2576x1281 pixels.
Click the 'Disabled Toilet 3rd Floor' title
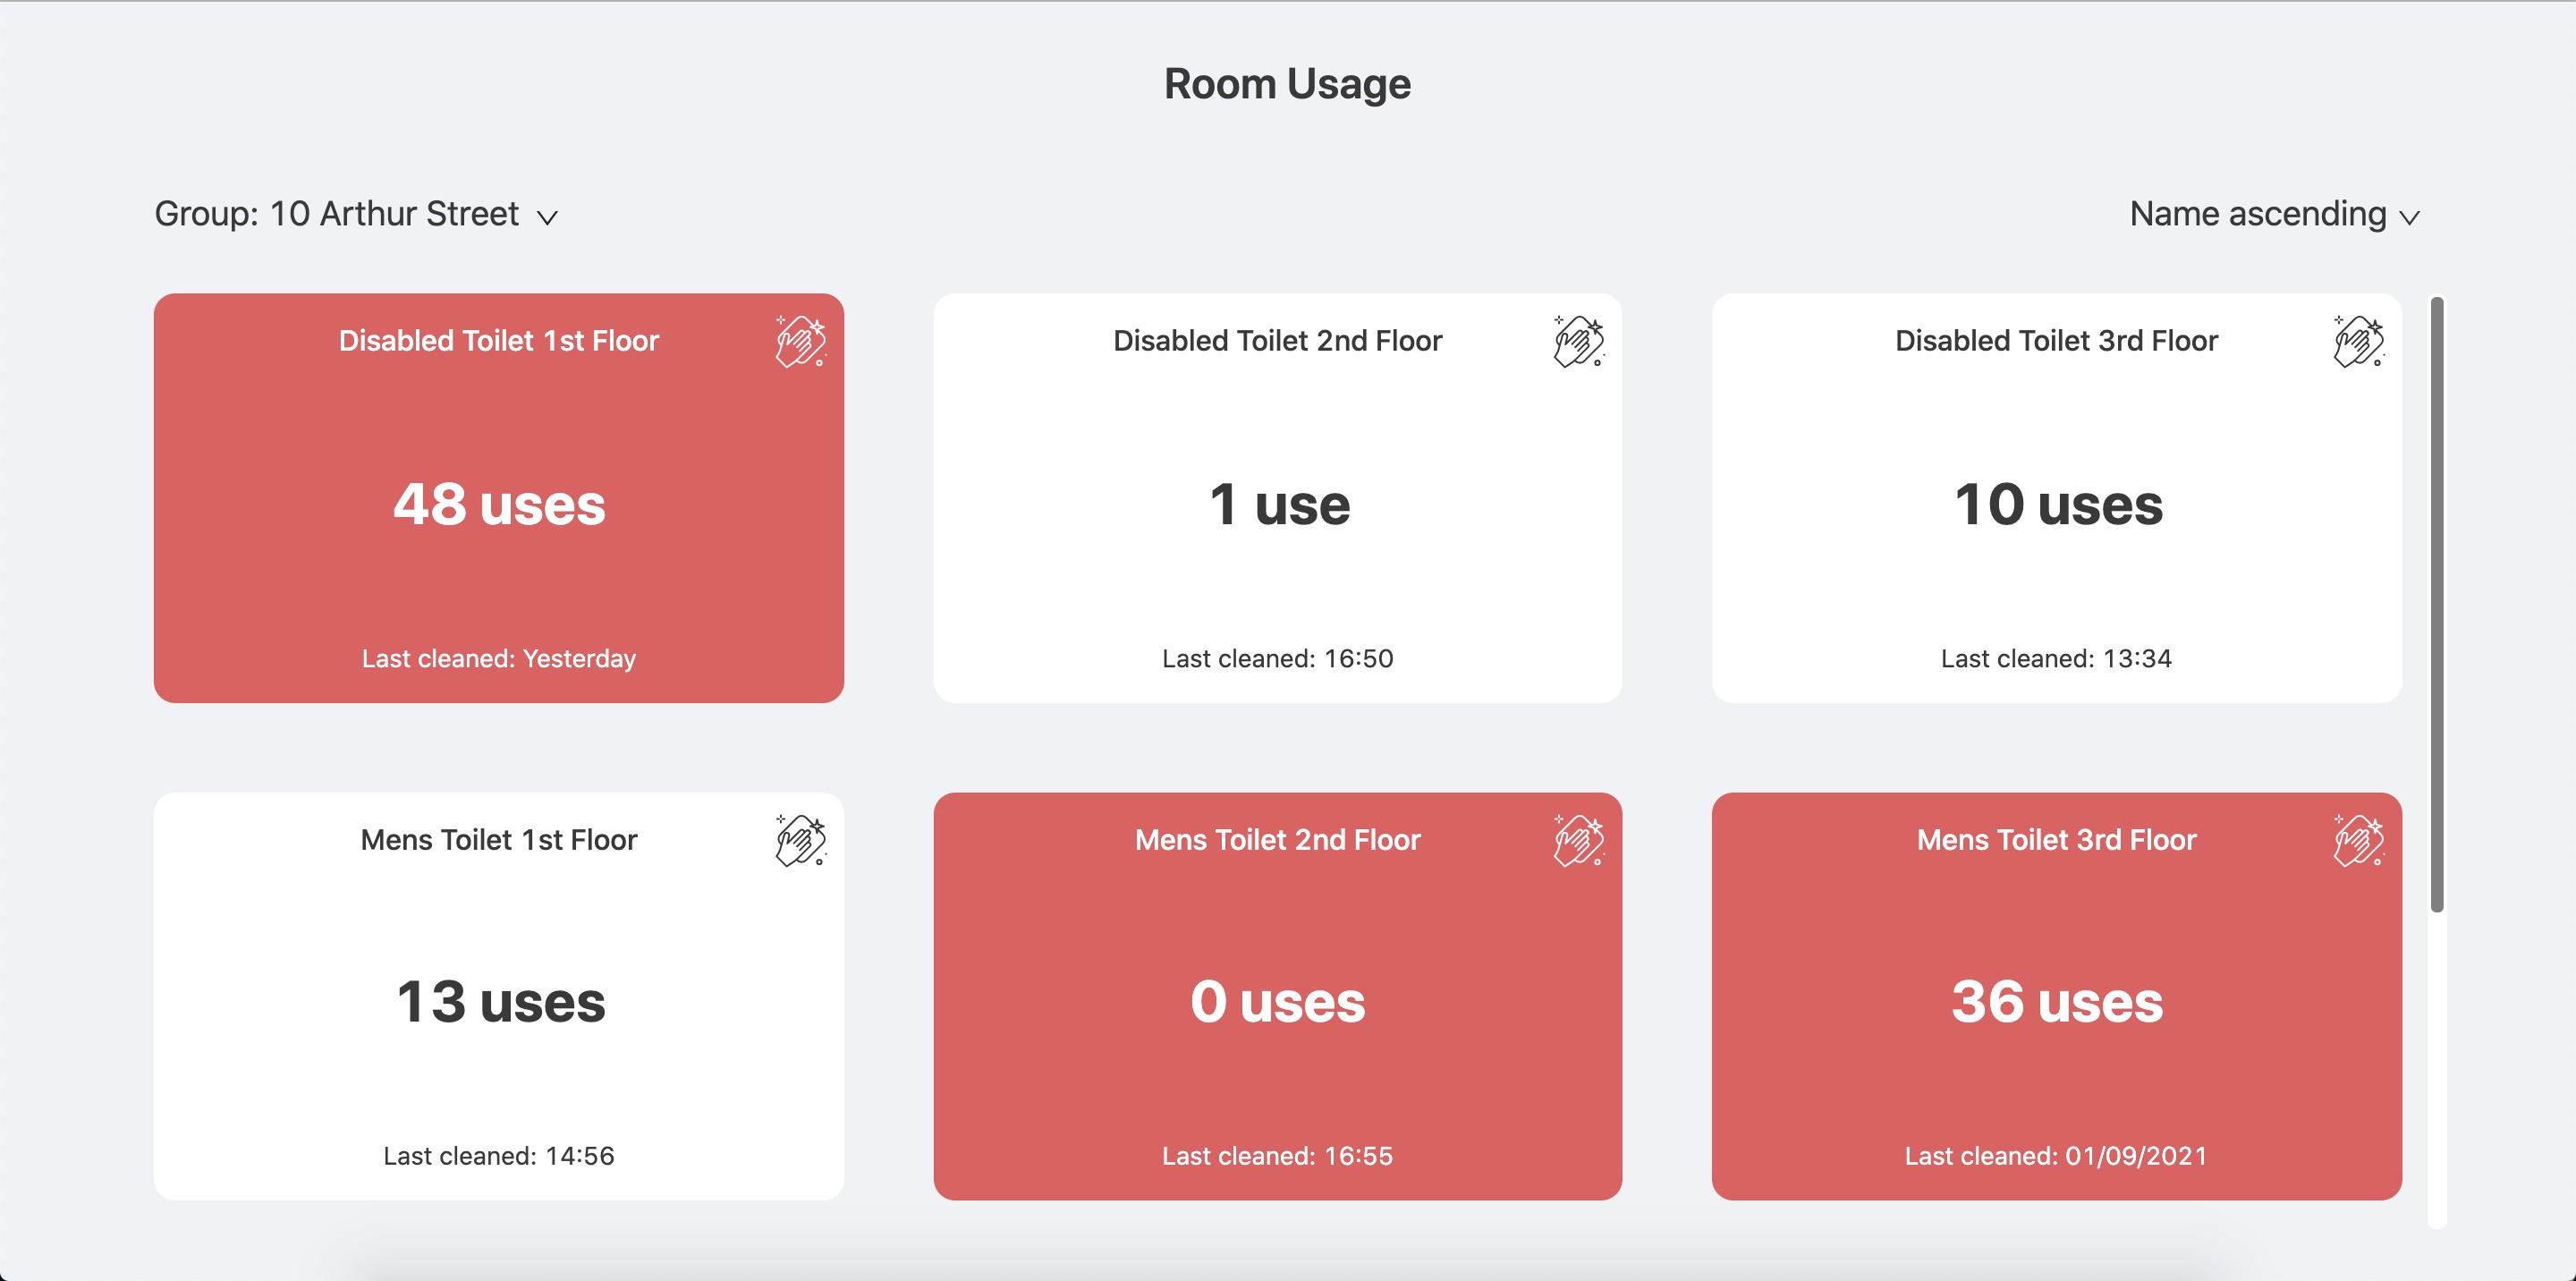[2057, 341]
